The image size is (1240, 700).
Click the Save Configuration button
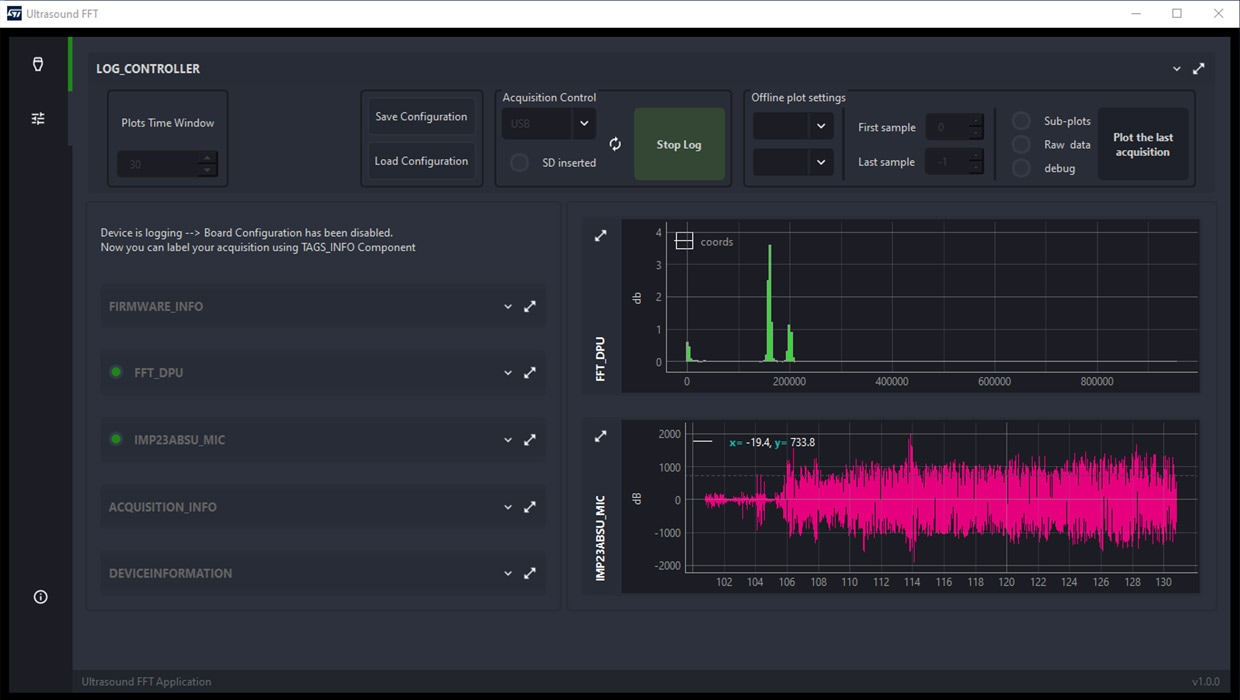421,117
